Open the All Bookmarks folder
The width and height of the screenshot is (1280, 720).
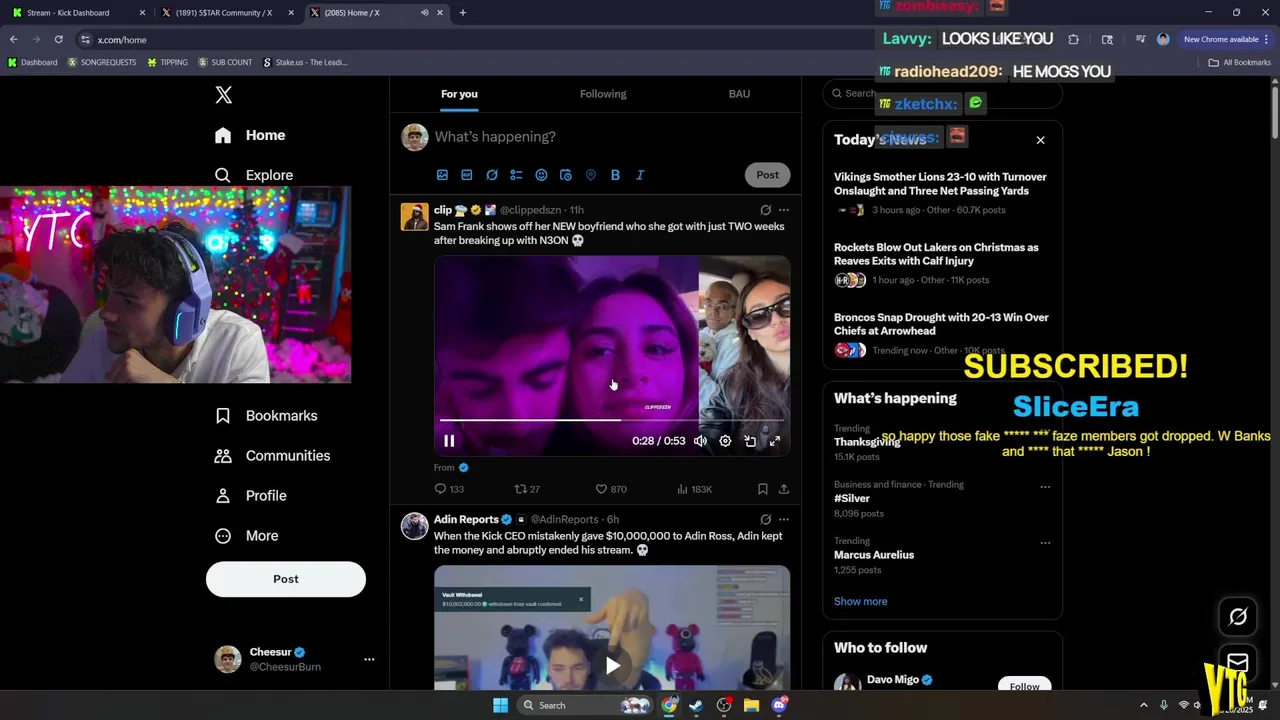[1240, 62]
